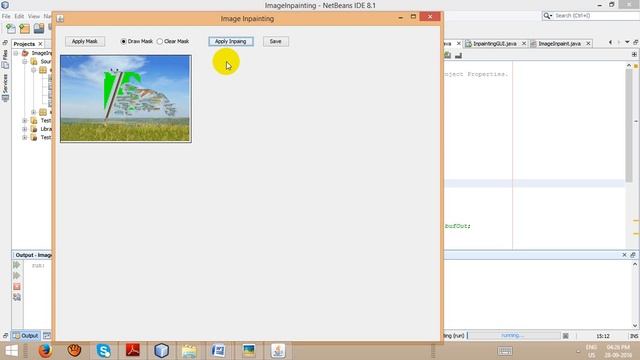Open the photo viewer taskbar icon

[248, 351]
